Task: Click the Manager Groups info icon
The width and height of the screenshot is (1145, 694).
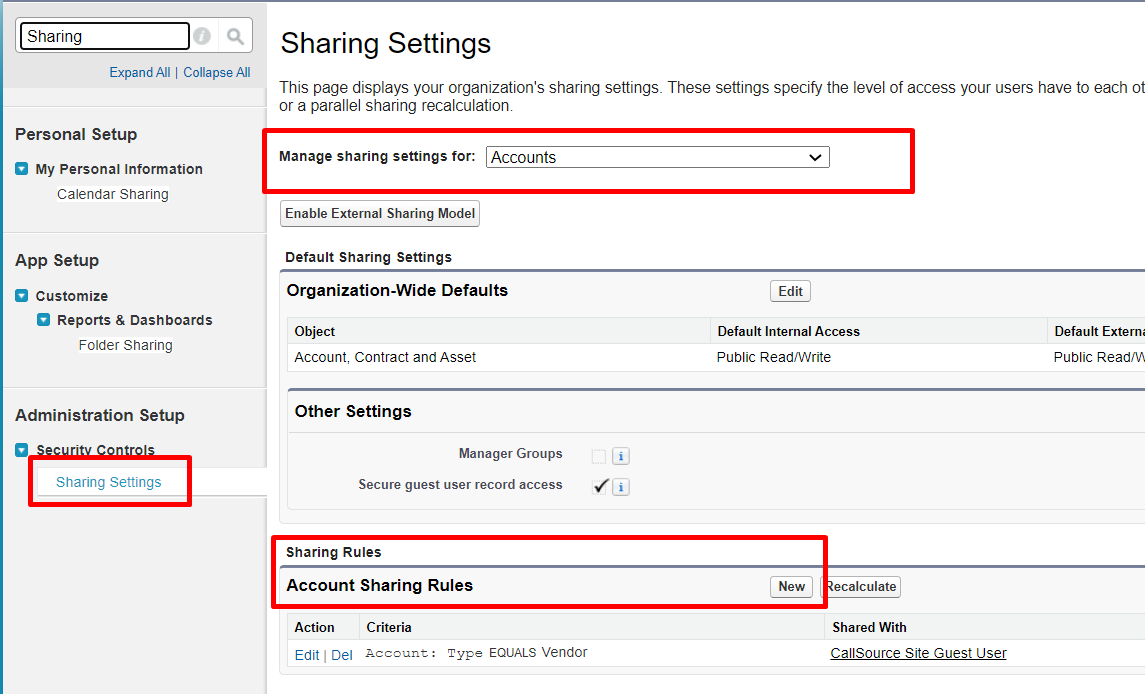Action: 621,457
